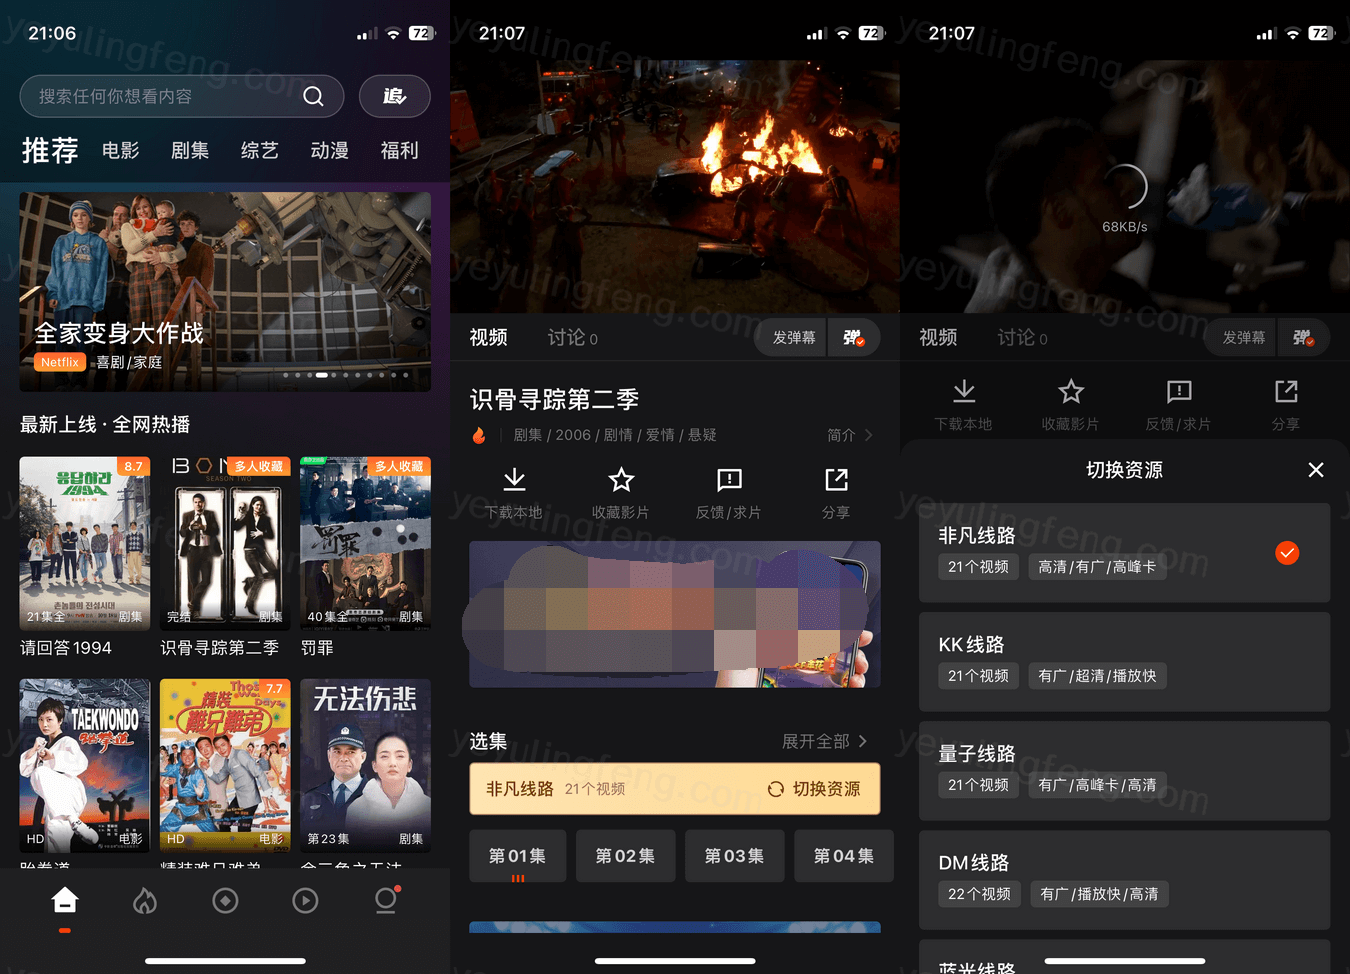
Task: Tap the 最新上线·全网热播 heading
Action: tap(105, 424)
